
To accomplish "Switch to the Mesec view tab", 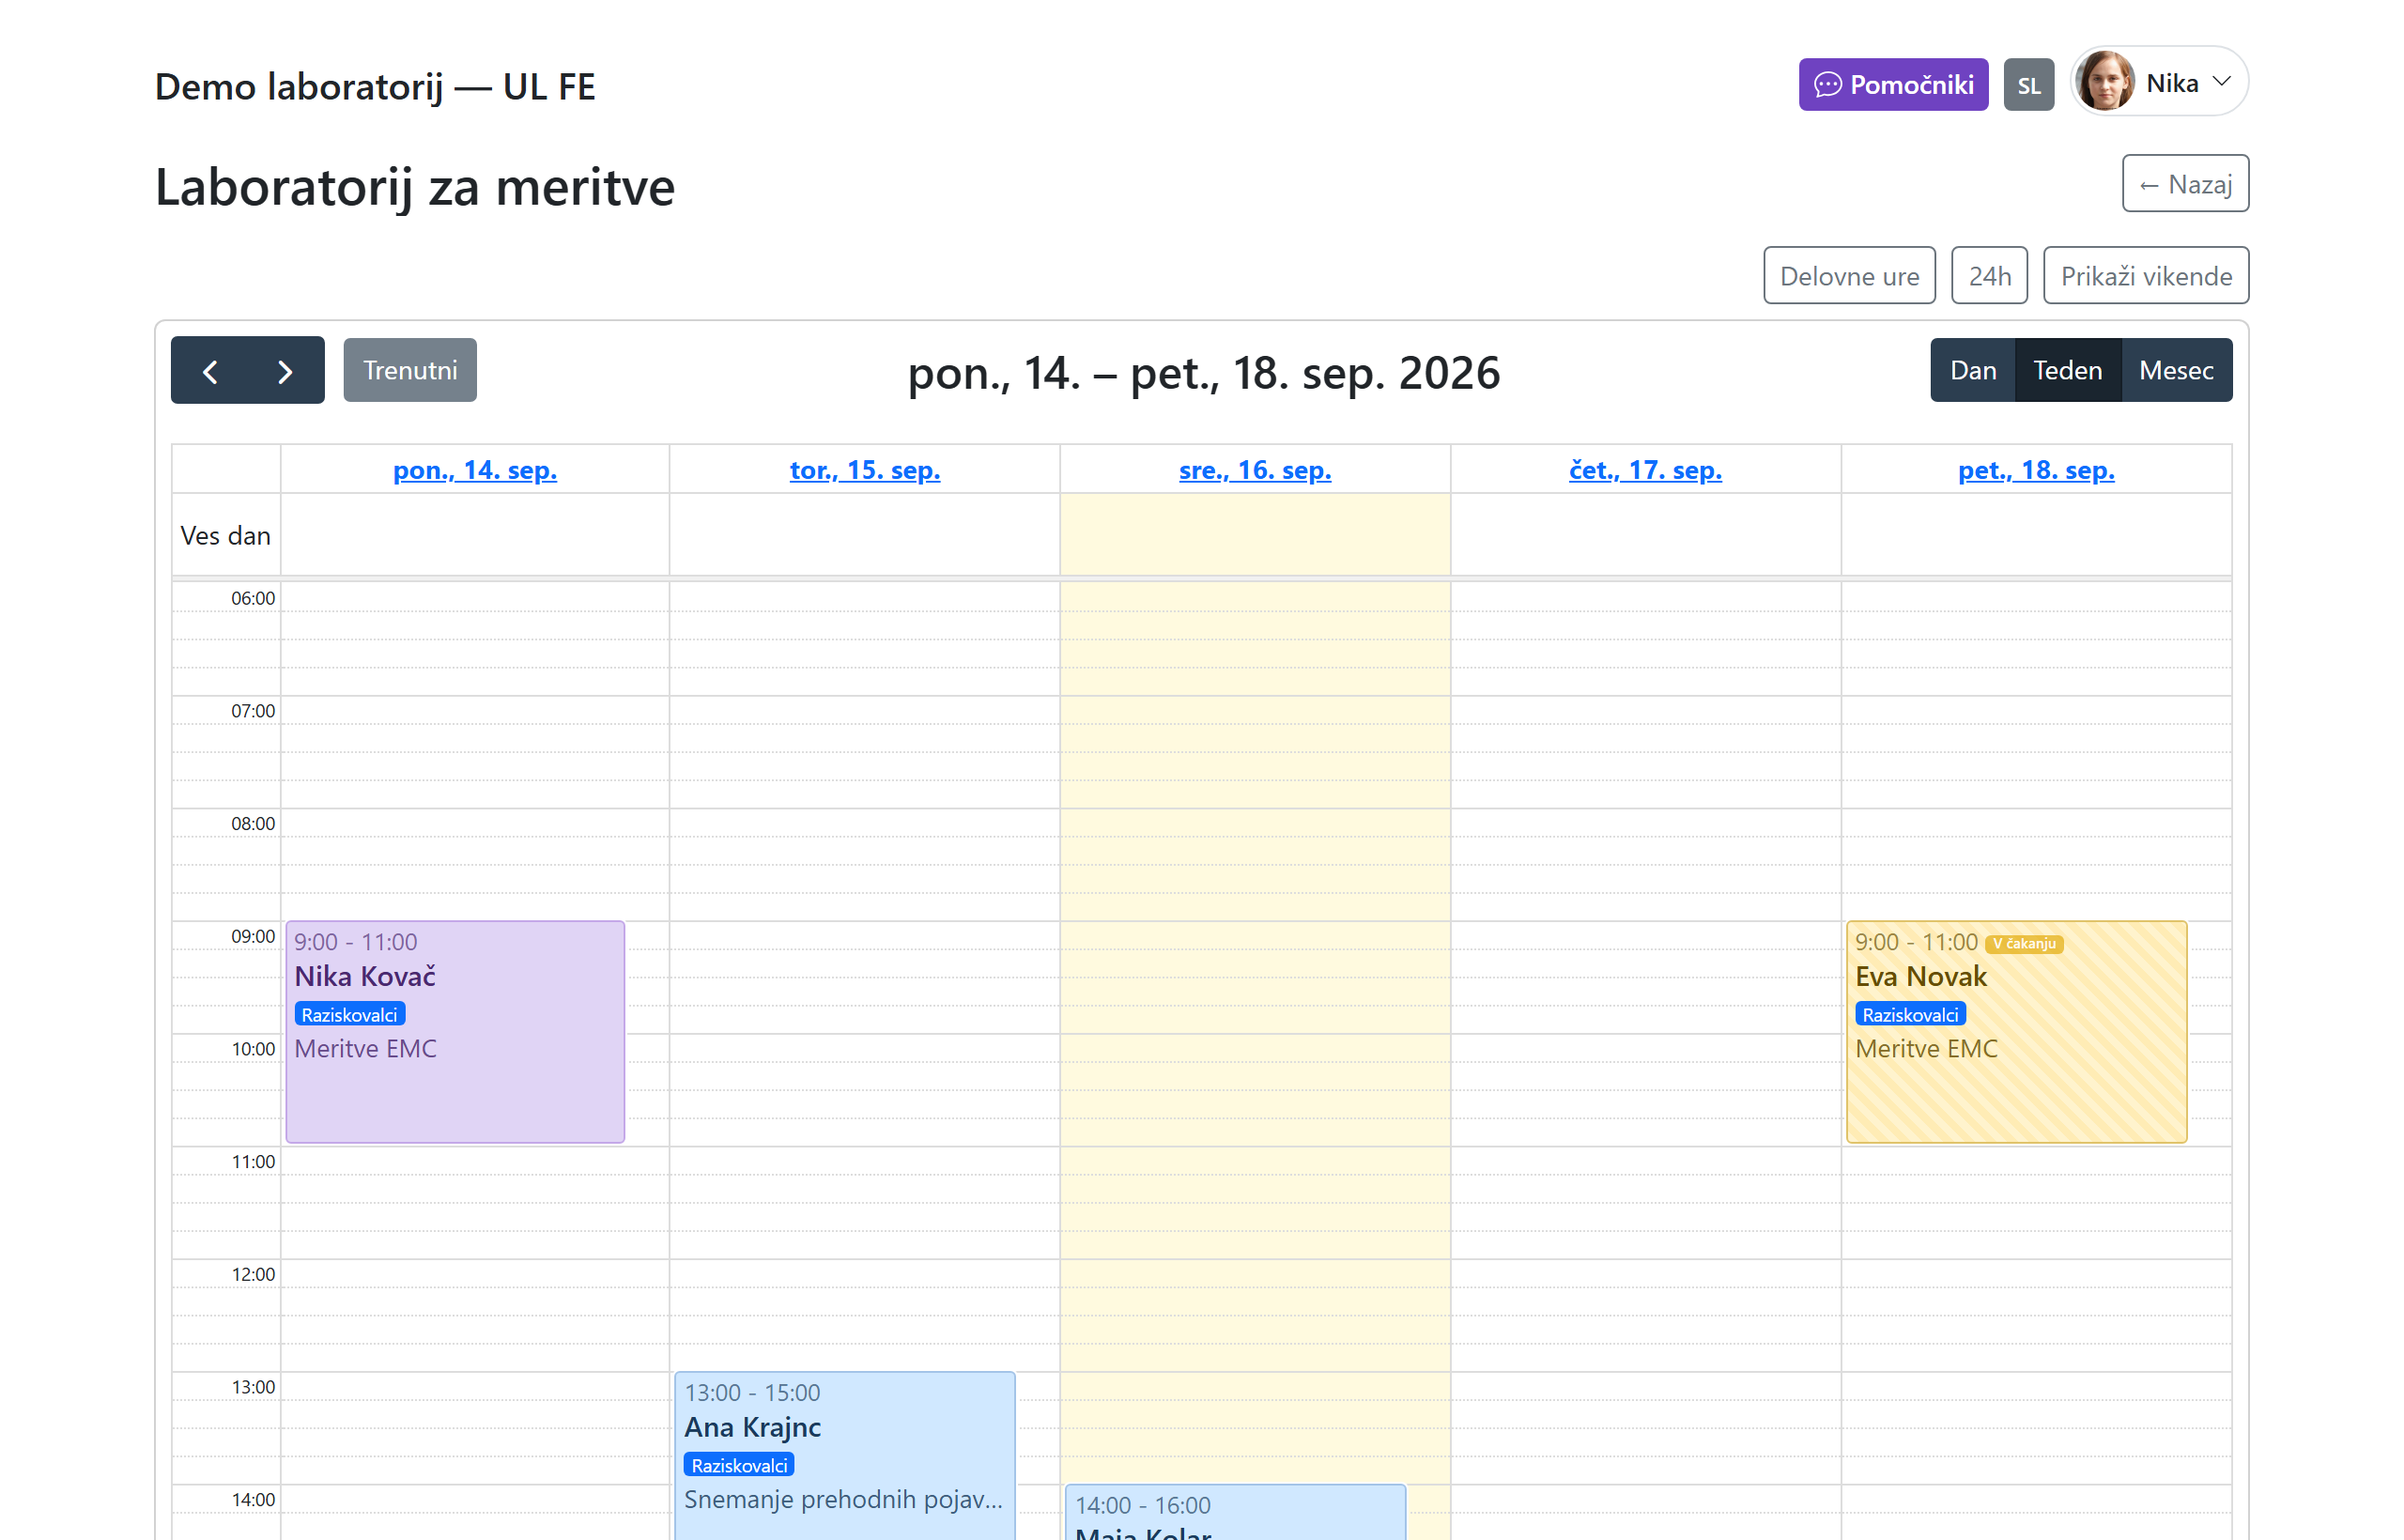I will click(x=2176, y=371).
